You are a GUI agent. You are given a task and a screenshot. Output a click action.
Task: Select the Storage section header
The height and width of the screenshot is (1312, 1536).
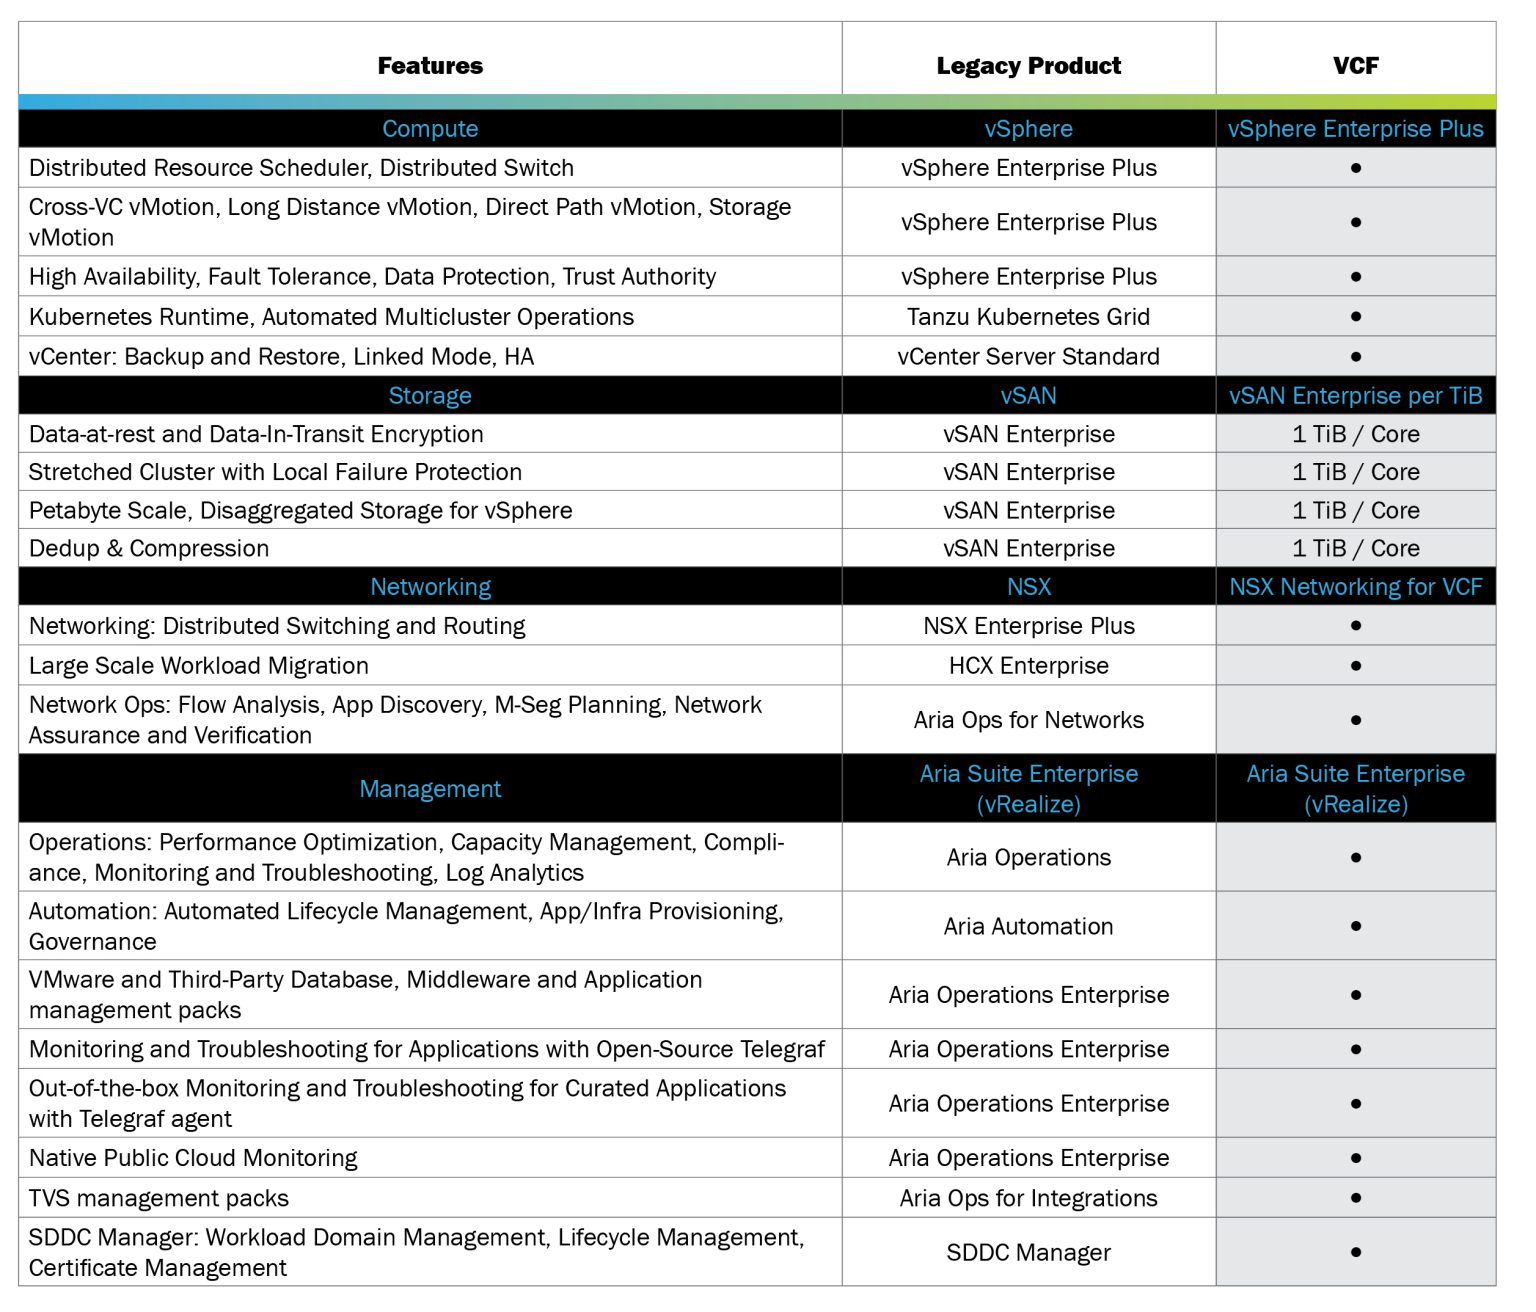click(x=429, y=396)
